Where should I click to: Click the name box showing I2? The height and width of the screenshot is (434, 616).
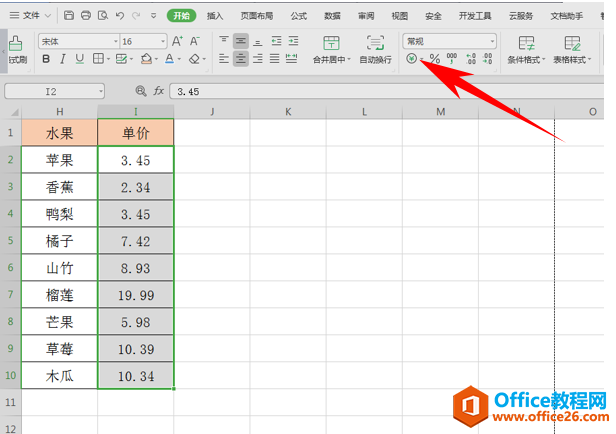[x=55, y=92]
